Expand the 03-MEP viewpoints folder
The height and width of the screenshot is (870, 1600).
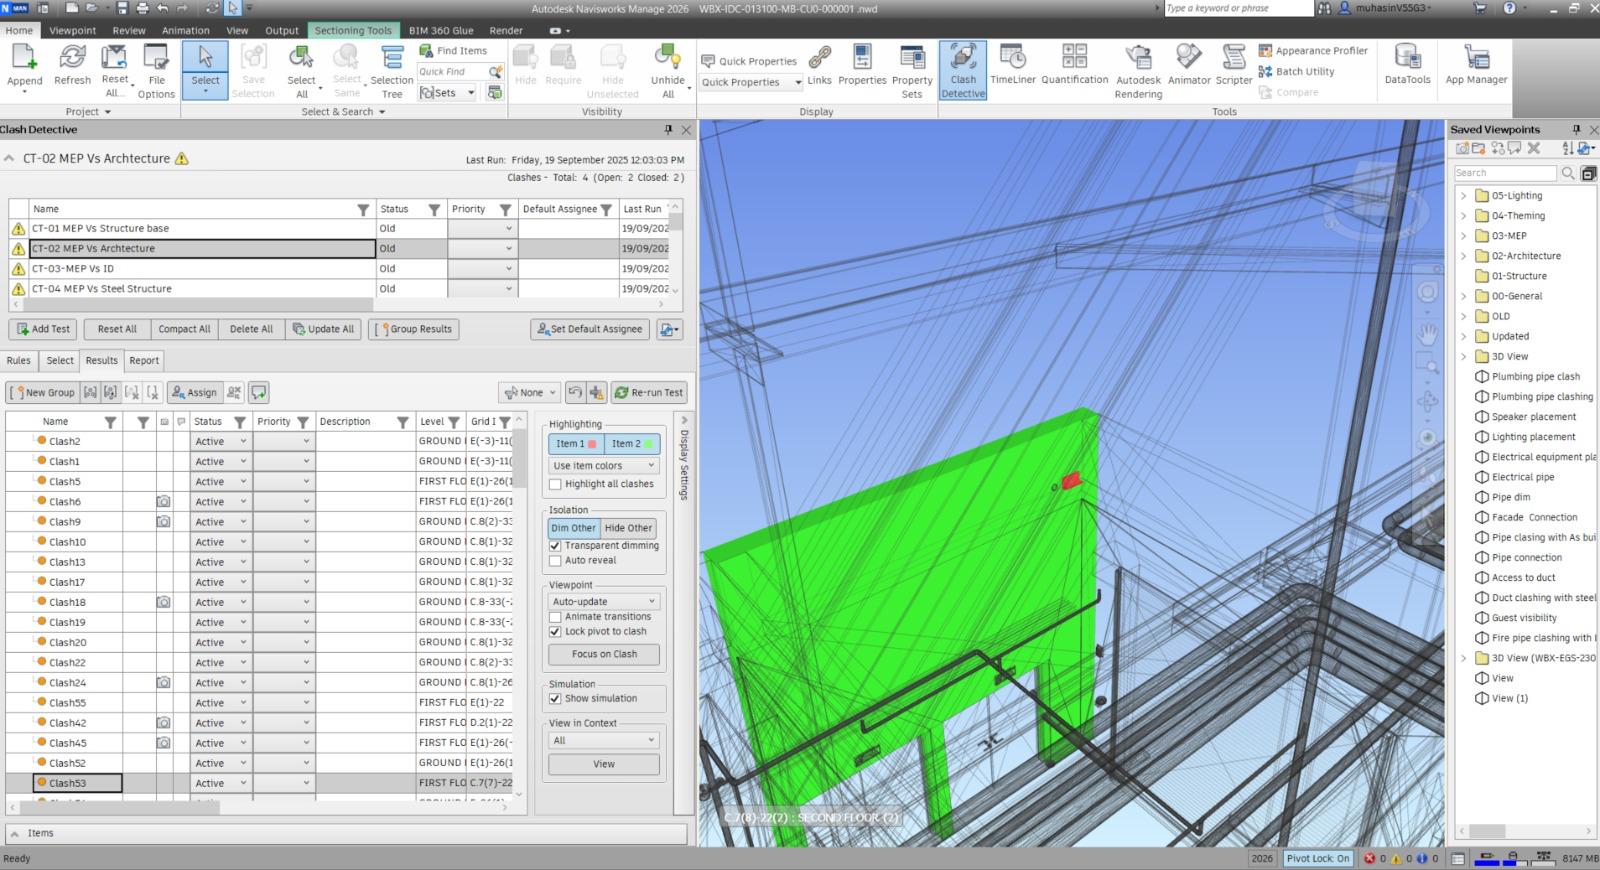(1464, 236)
